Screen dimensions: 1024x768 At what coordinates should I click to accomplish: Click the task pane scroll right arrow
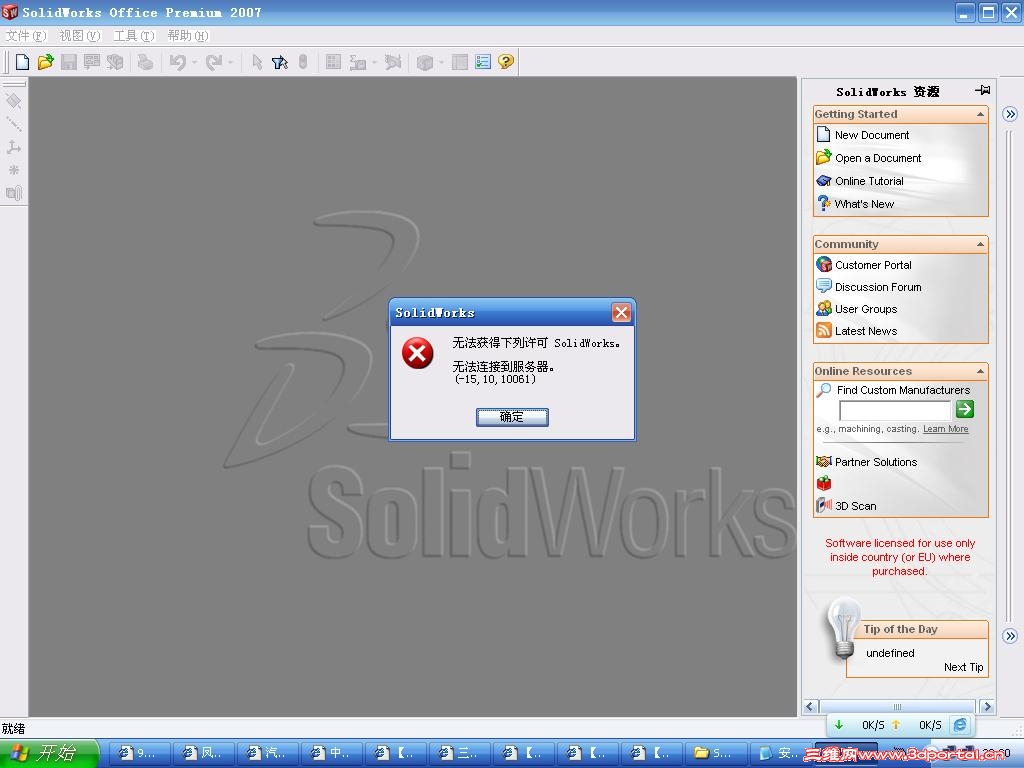point(987,707)
